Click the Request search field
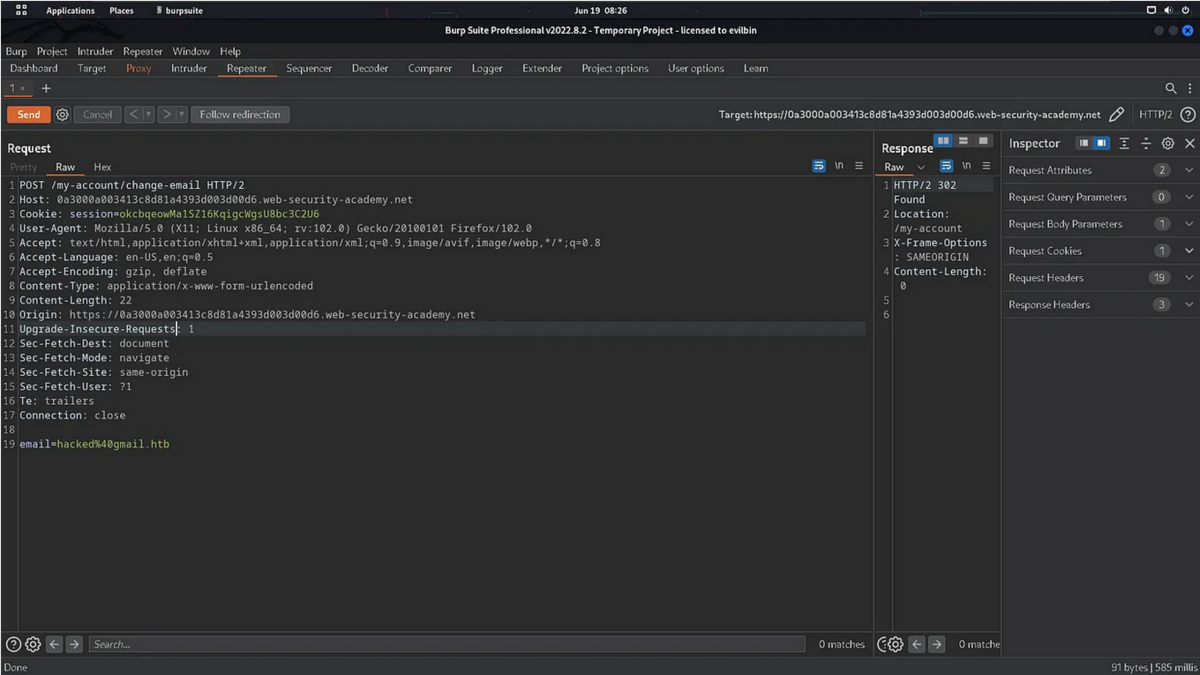The image size is (1200, 675). pos(446,645)
